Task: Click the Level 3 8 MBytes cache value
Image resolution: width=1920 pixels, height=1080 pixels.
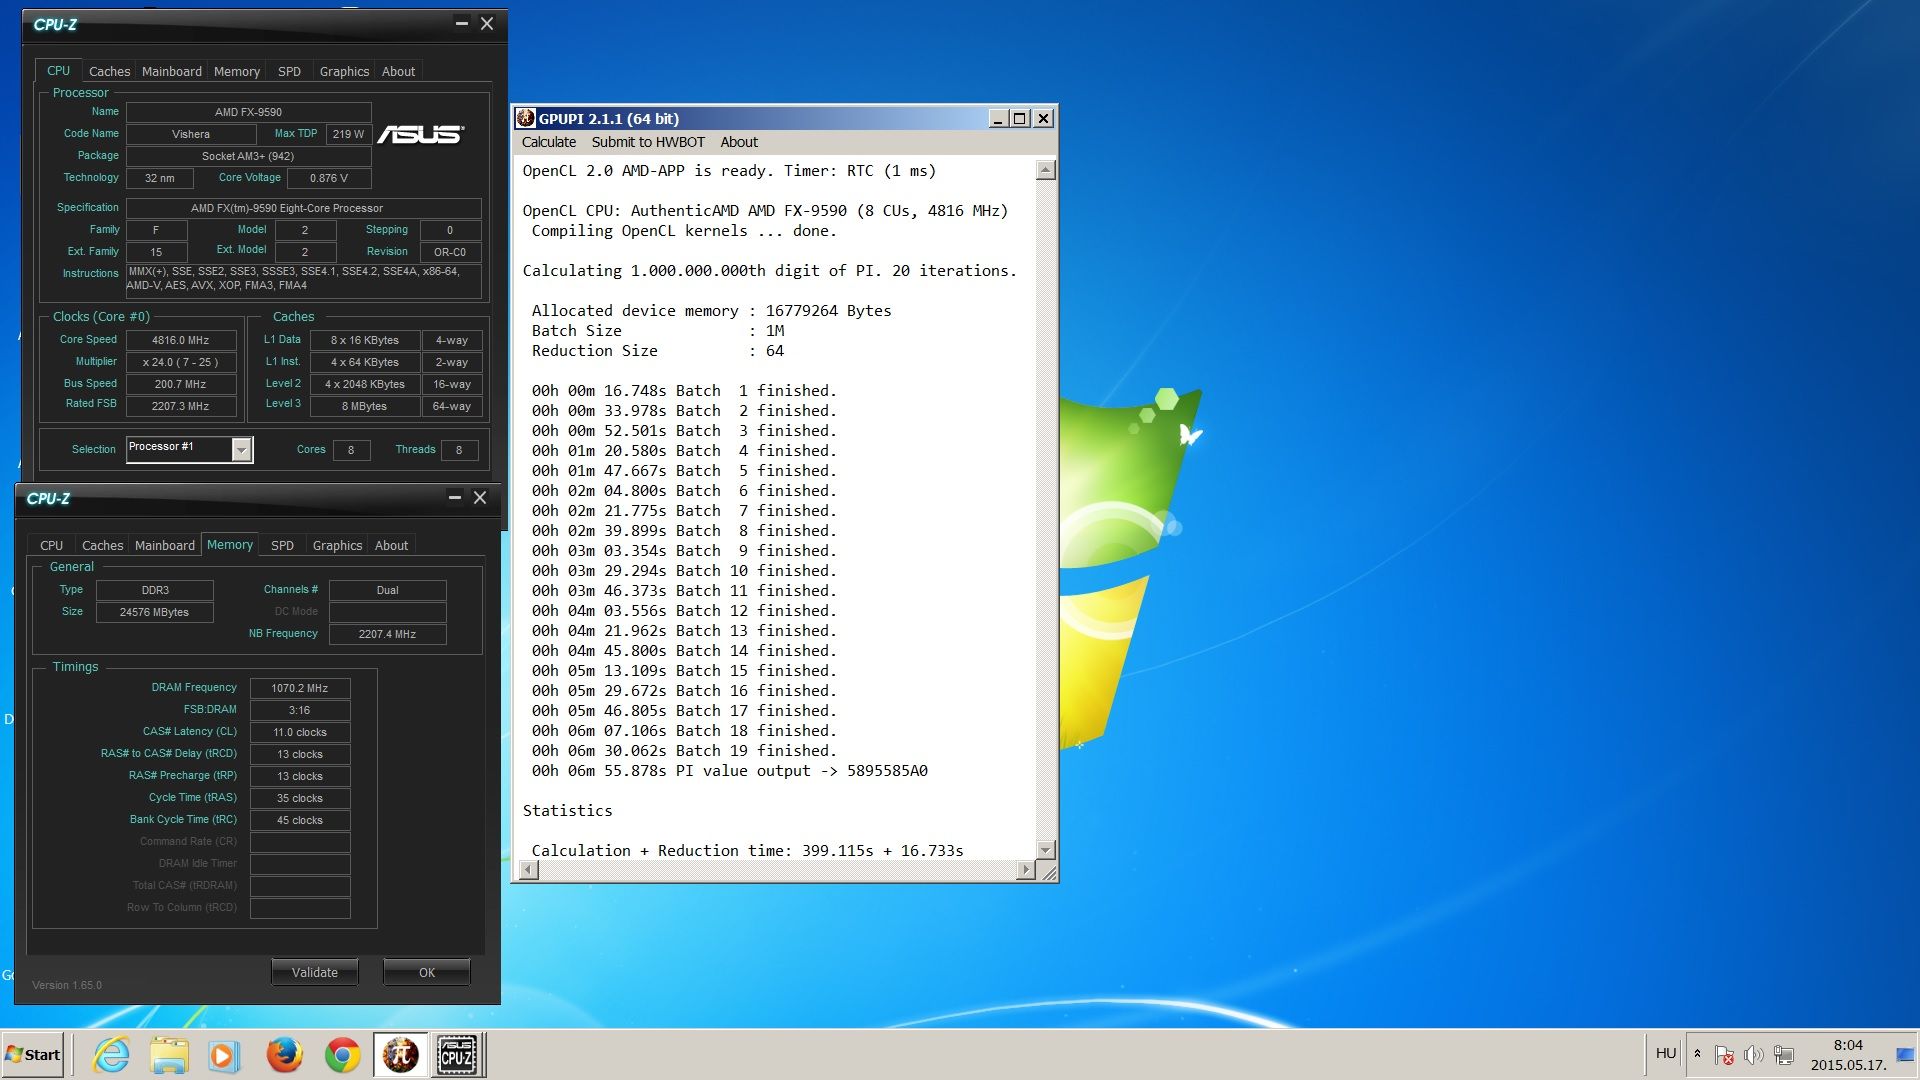Action: coord(365,406)
